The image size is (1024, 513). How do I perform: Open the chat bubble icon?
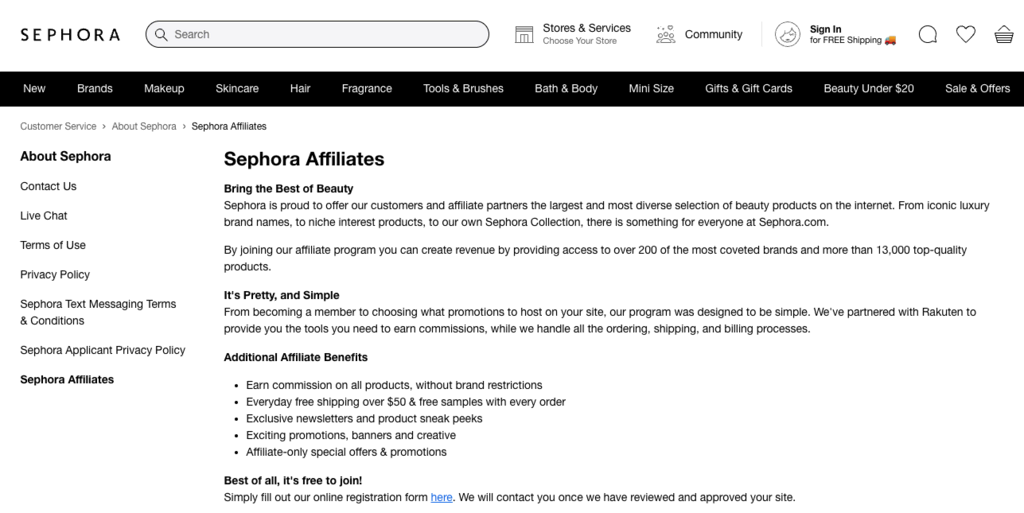[928, 35]
